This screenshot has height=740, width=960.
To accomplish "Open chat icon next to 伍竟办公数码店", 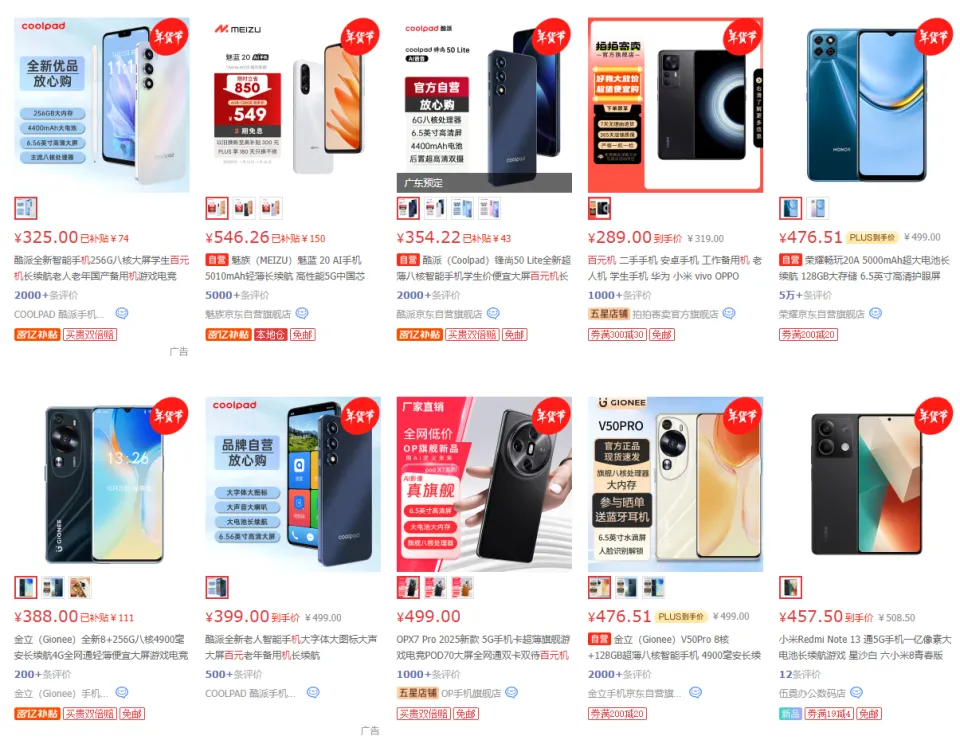I will pyautogui.click(x=857, y=692).
